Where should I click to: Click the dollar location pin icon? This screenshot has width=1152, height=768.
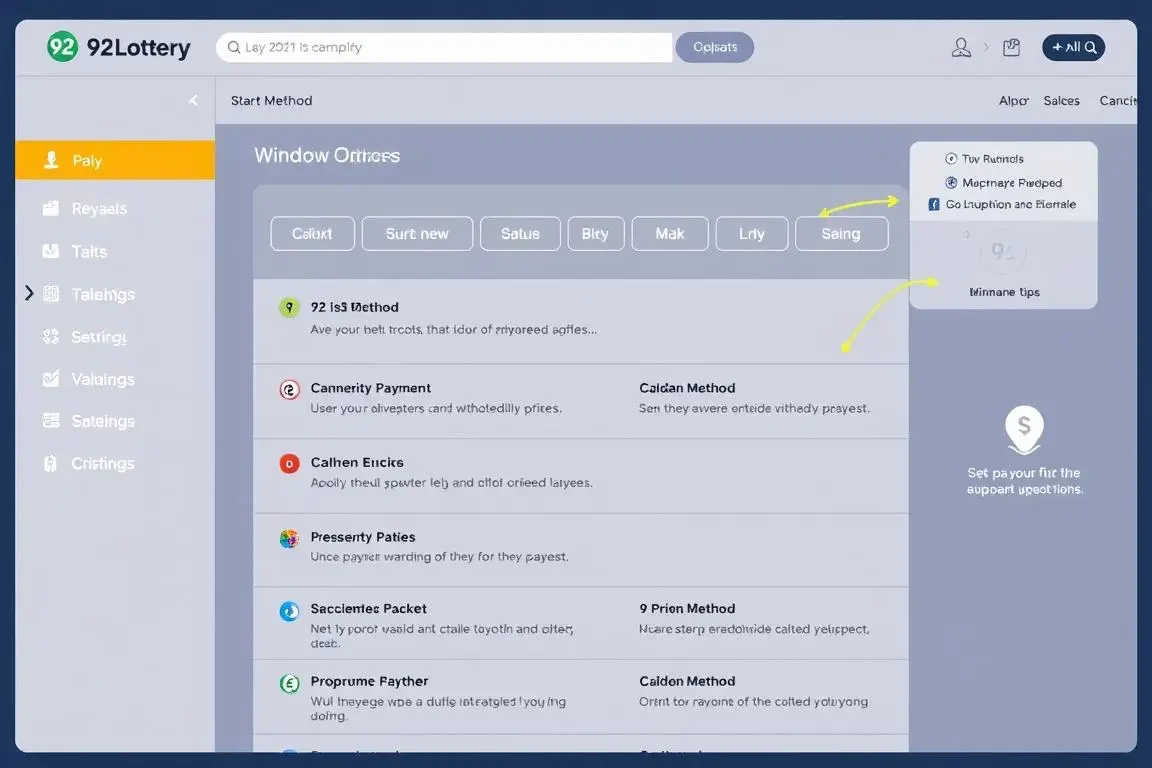[1024, 428]
